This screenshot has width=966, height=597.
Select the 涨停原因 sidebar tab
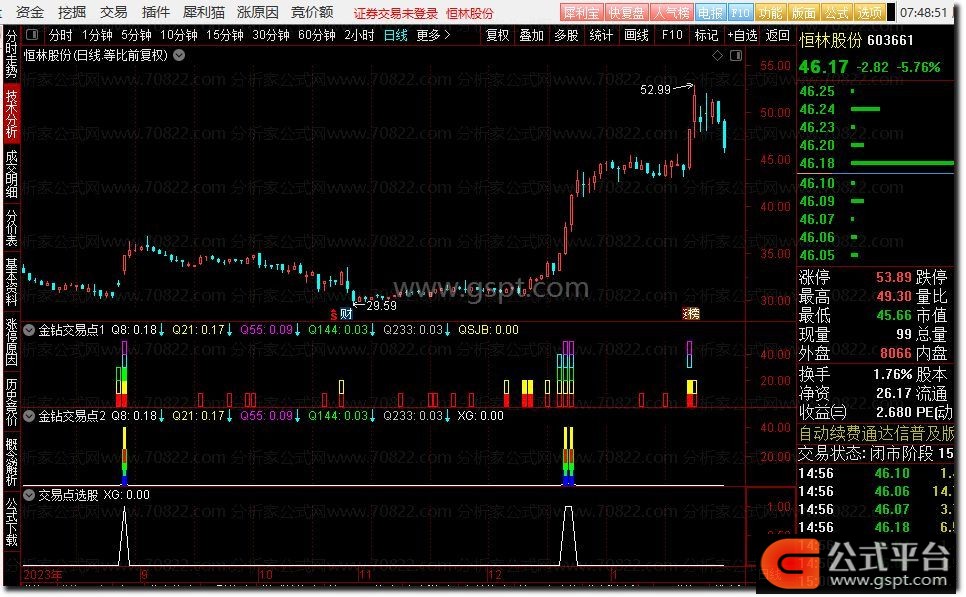coord(12,342)
